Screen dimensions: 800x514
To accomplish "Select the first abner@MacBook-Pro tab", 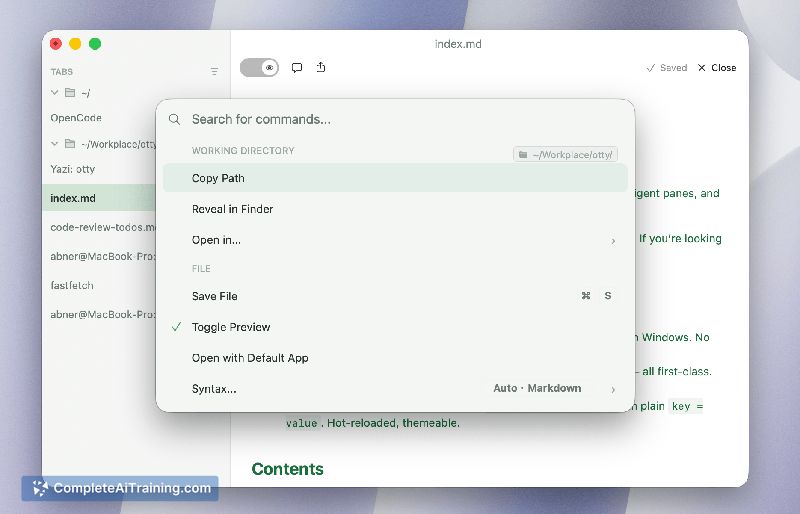I will (99, 256).
